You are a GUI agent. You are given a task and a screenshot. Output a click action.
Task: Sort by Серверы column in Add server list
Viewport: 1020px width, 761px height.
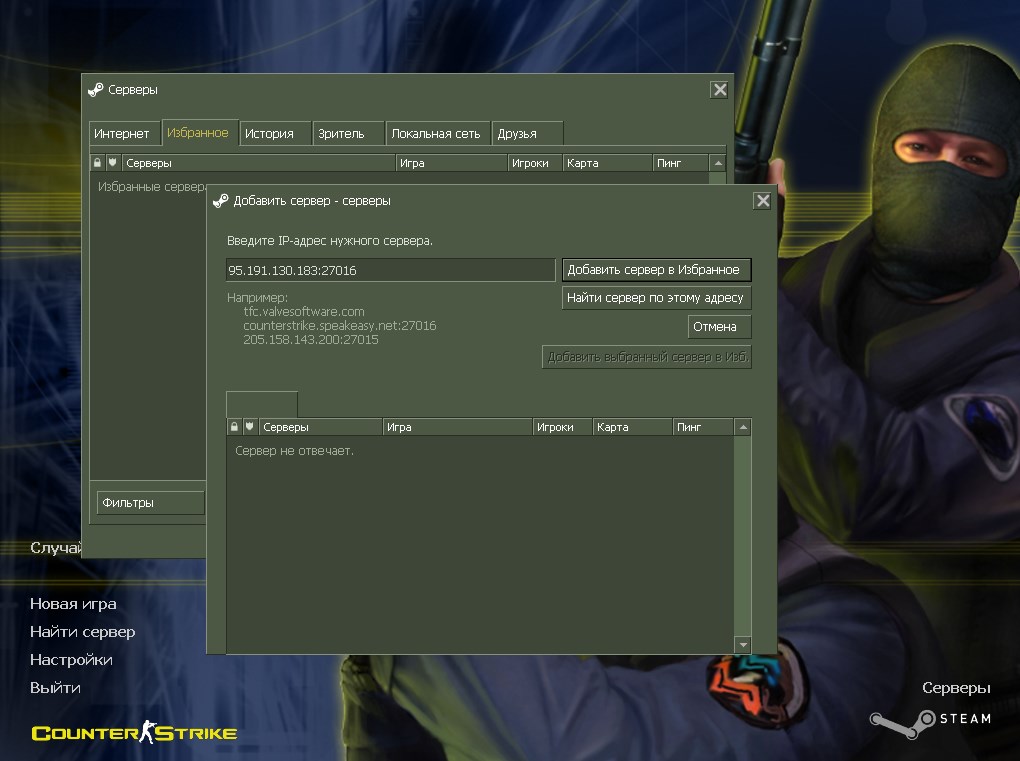320,427
